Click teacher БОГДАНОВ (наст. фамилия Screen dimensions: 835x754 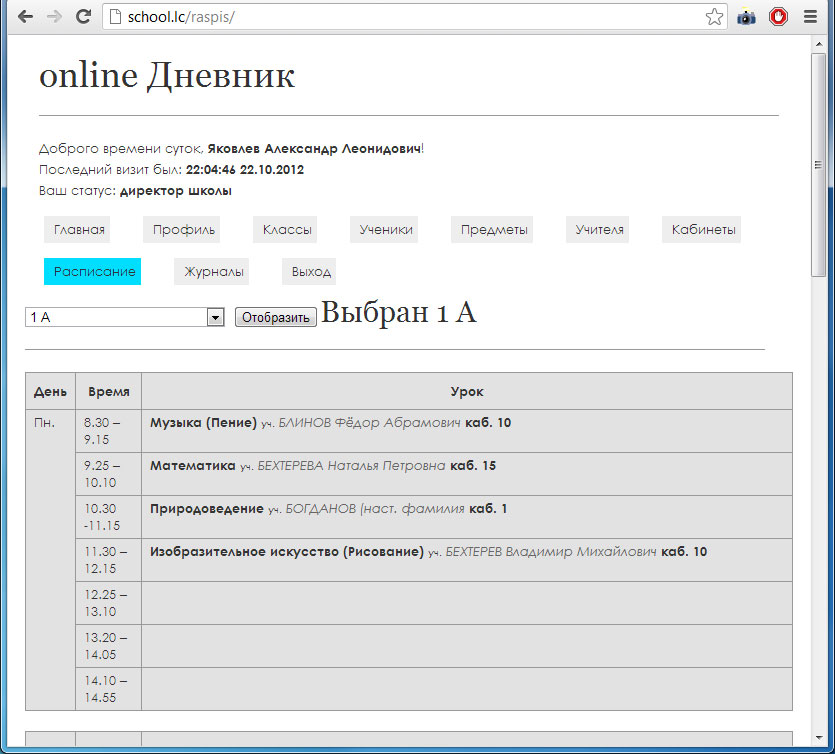[x=375, y=509]
